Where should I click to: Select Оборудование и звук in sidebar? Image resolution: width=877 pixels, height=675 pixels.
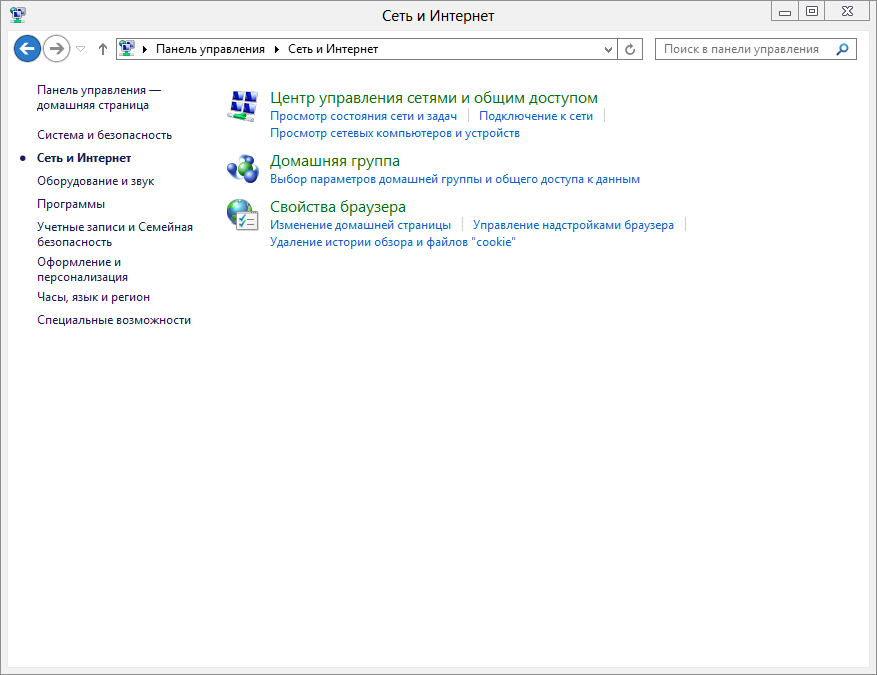(95, 181)
